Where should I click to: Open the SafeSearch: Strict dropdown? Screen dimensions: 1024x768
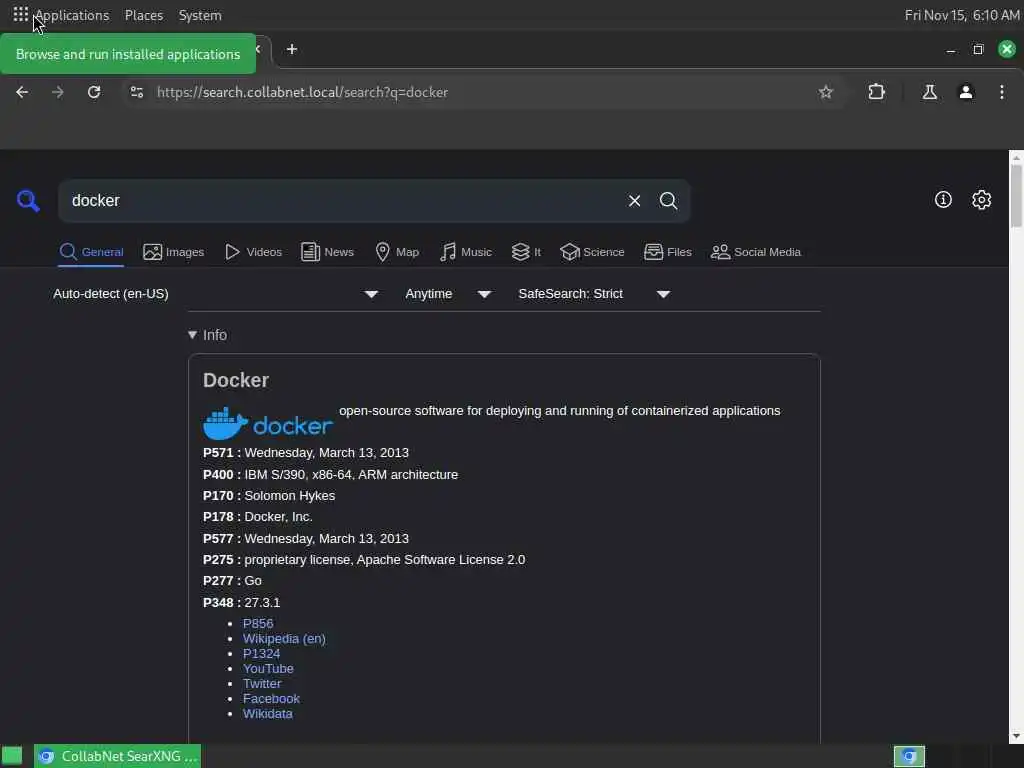coord(594,294)
